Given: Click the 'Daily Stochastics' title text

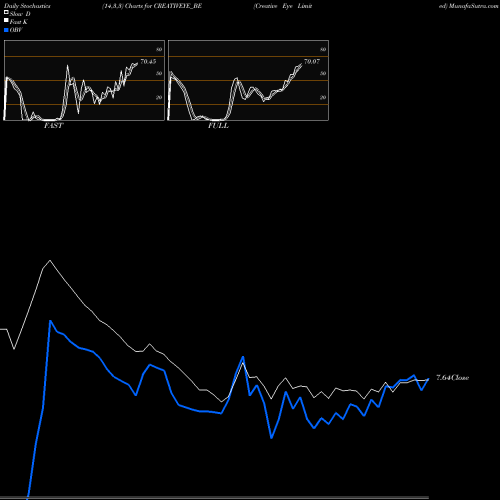Looking at the screenshot, I should [27, 6].
